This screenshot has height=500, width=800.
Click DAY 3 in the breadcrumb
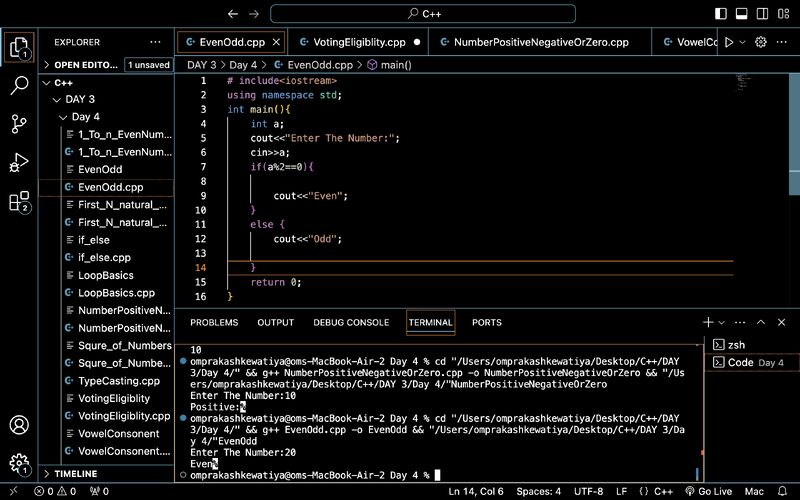pos(202,65)
